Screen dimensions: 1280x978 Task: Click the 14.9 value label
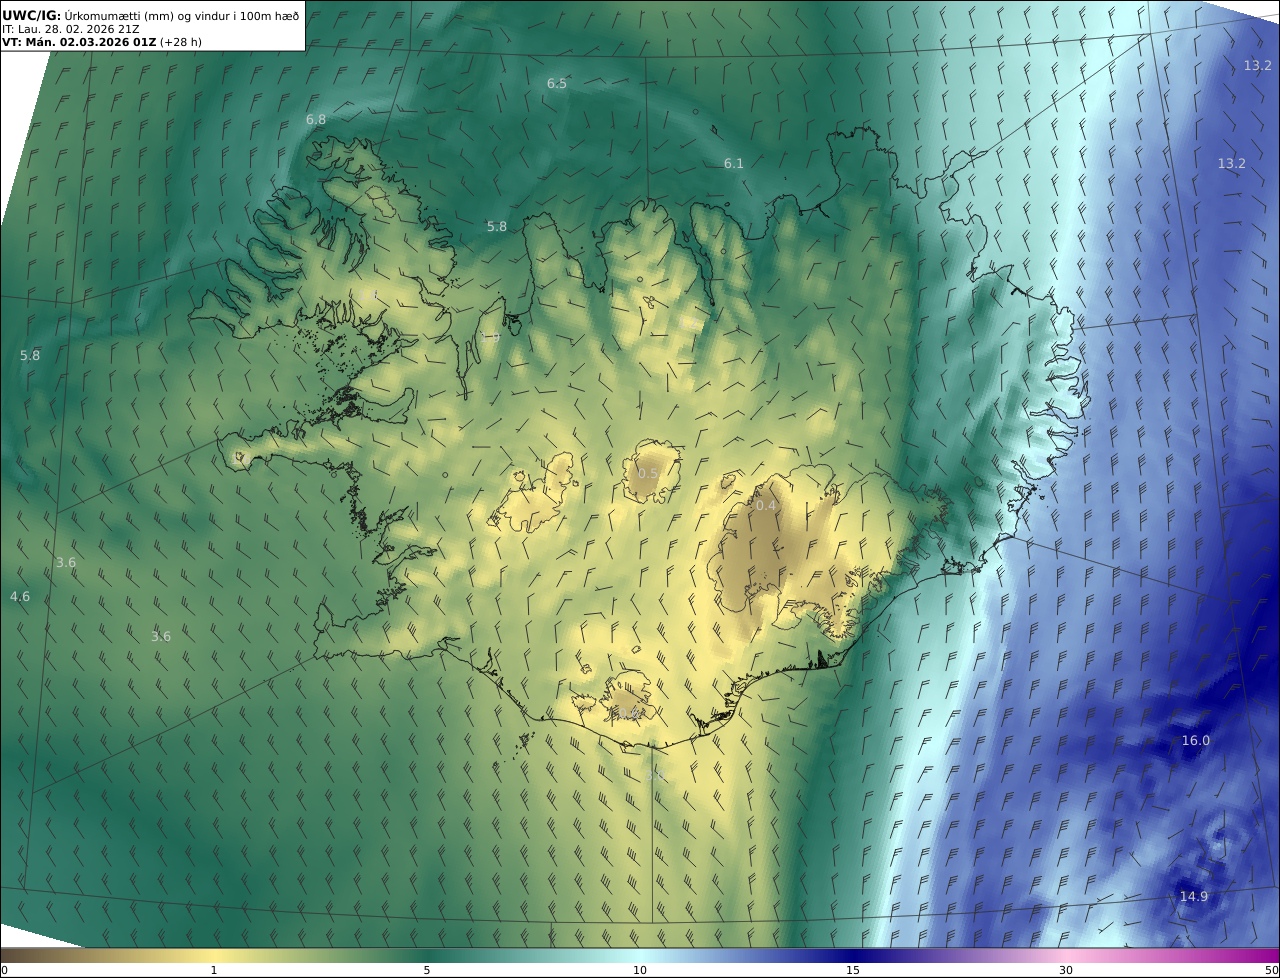[x=1194, y=896]
